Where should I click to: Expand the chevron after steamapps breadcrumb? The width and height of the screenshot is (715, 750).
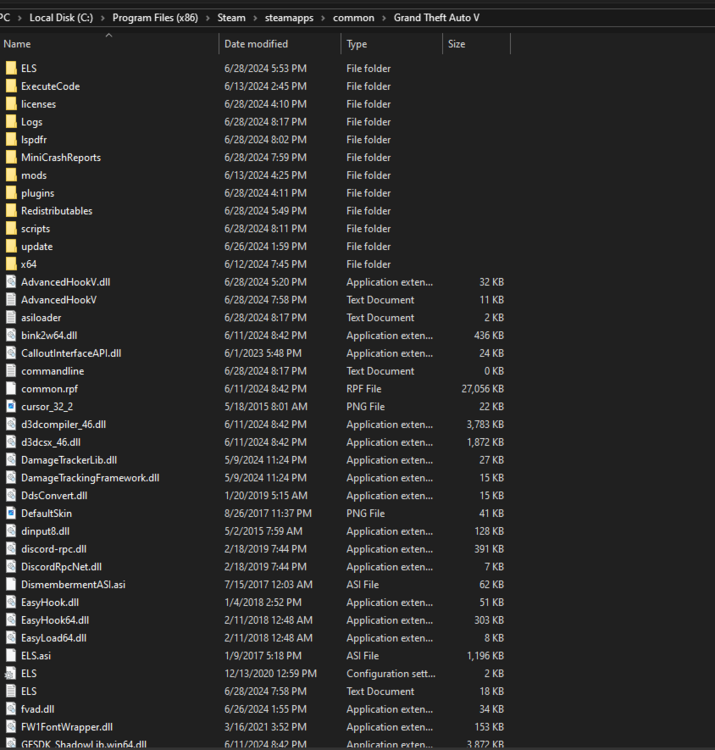(323, 18)
